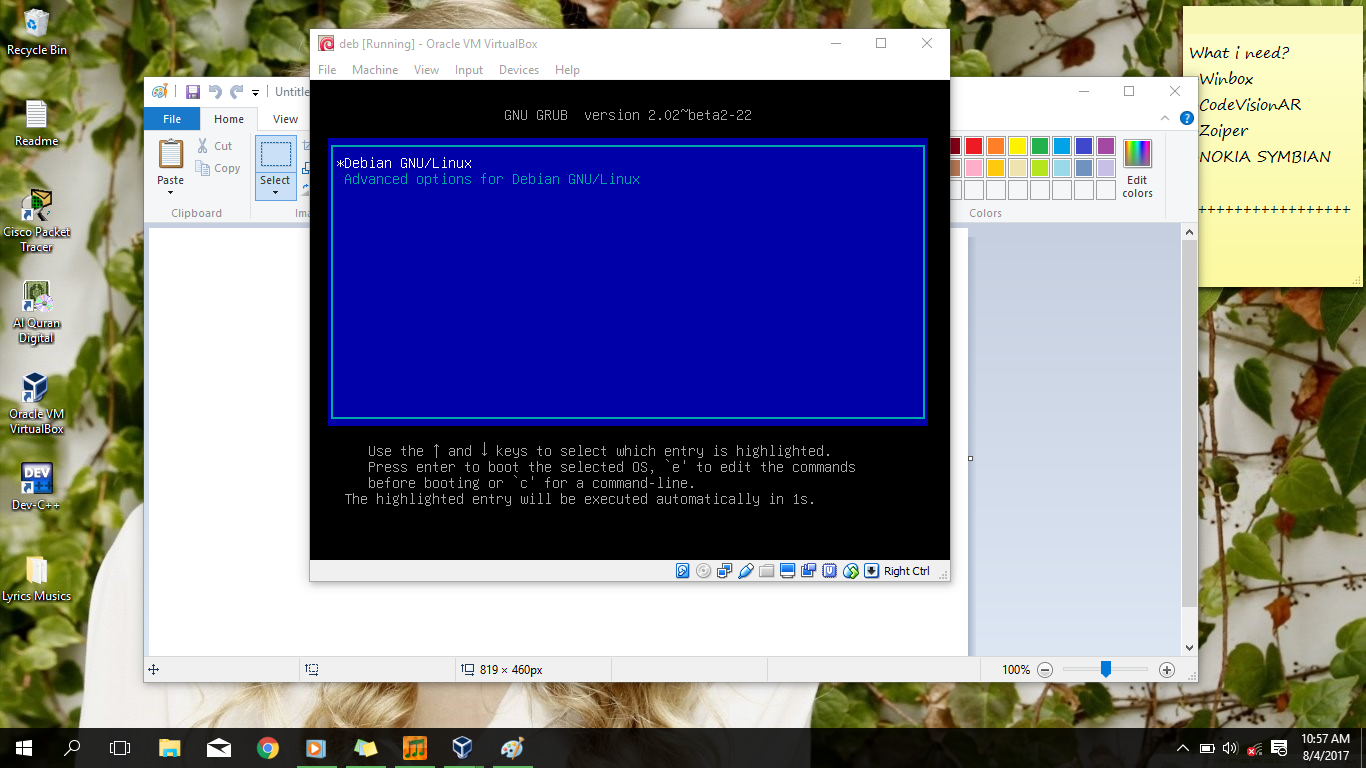Click the optical disc indicator in VirtualBox

pyautogui.click(x=703, y=571)
